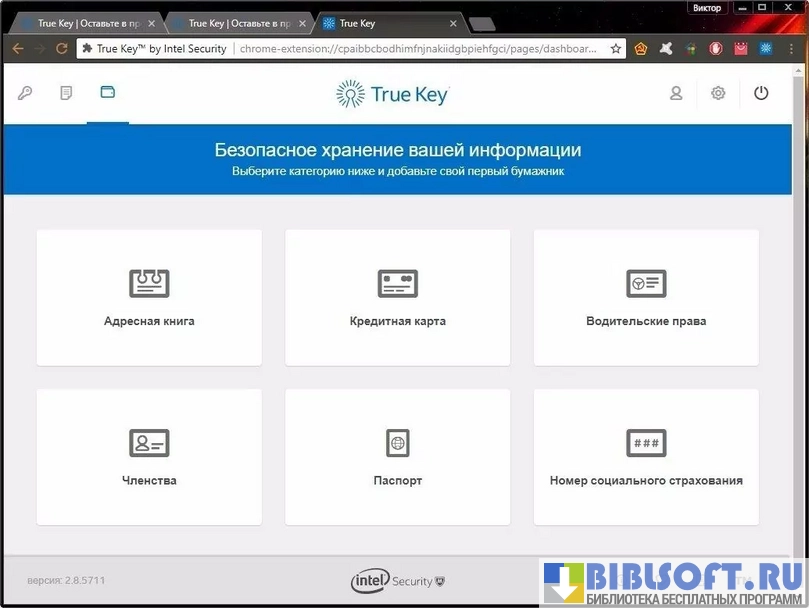Click the True Key logo
Image resolution: width=809 pixels, height=608 pixels.
392,94
